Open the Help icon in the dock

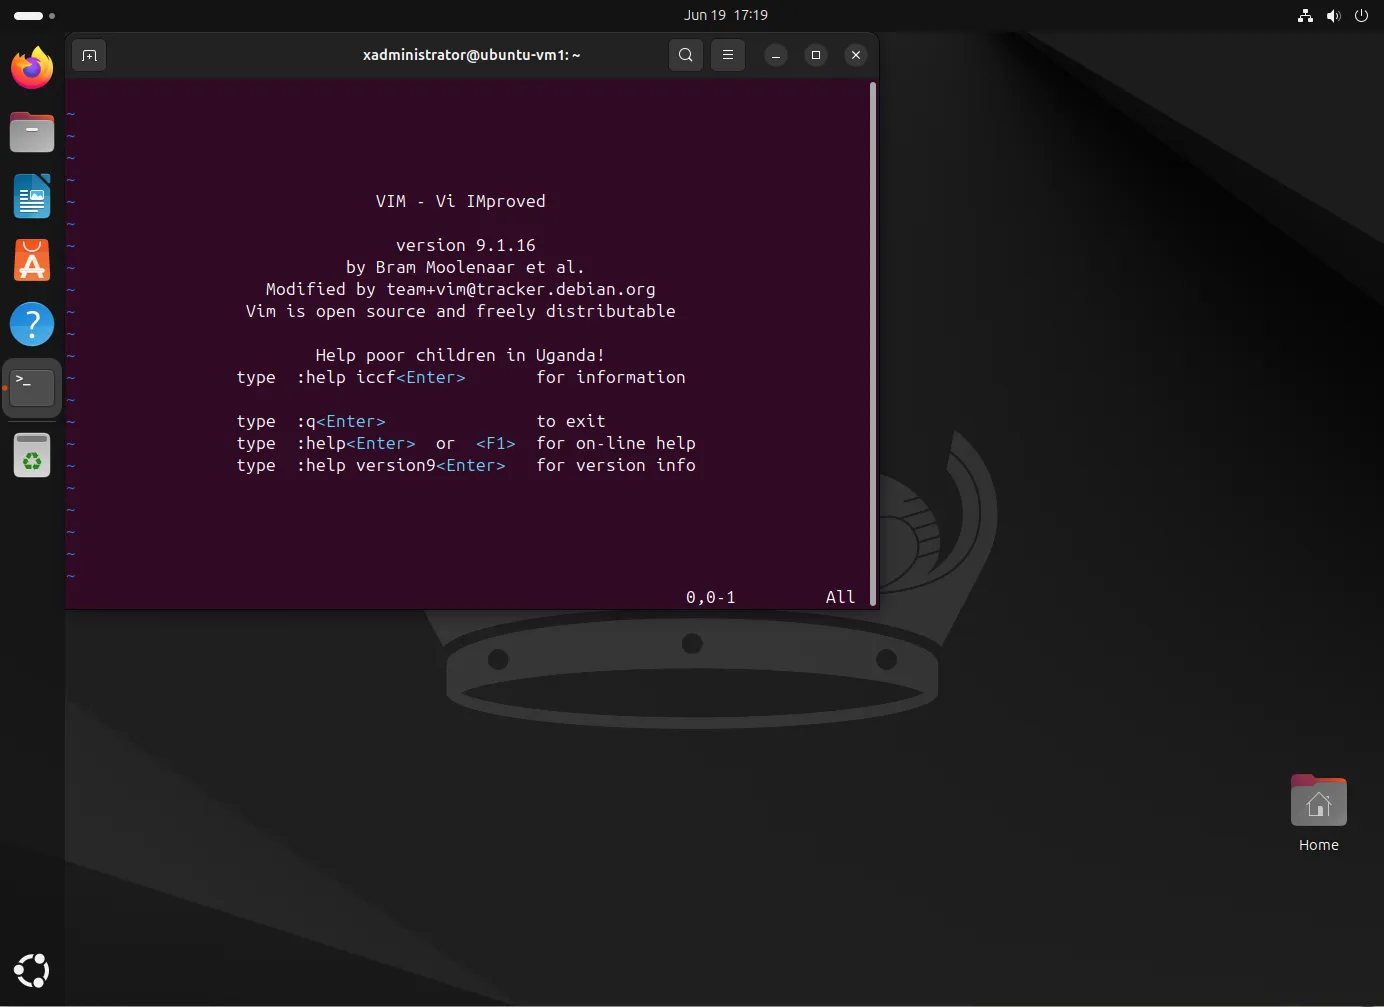click(32, 324)
